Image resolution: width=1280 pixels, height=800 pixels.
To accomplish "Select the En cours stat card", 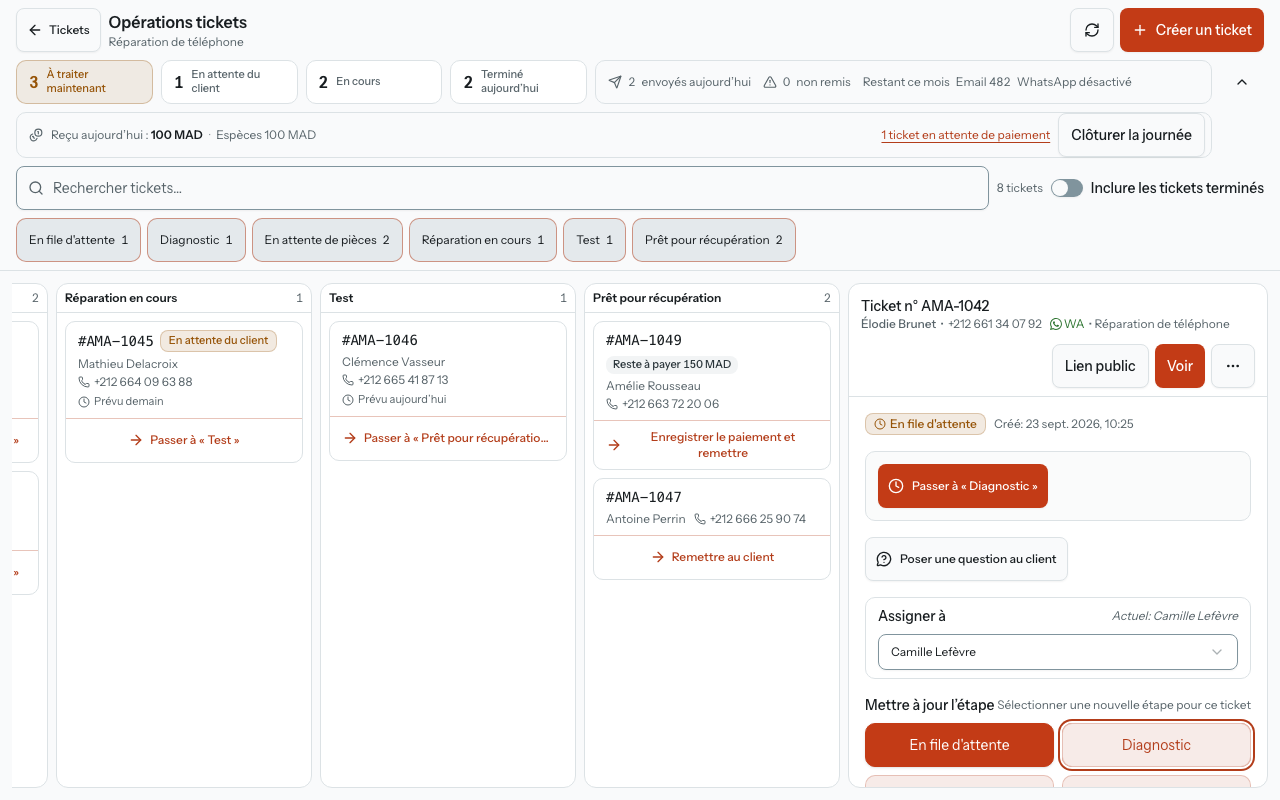I will click(373, 82).
